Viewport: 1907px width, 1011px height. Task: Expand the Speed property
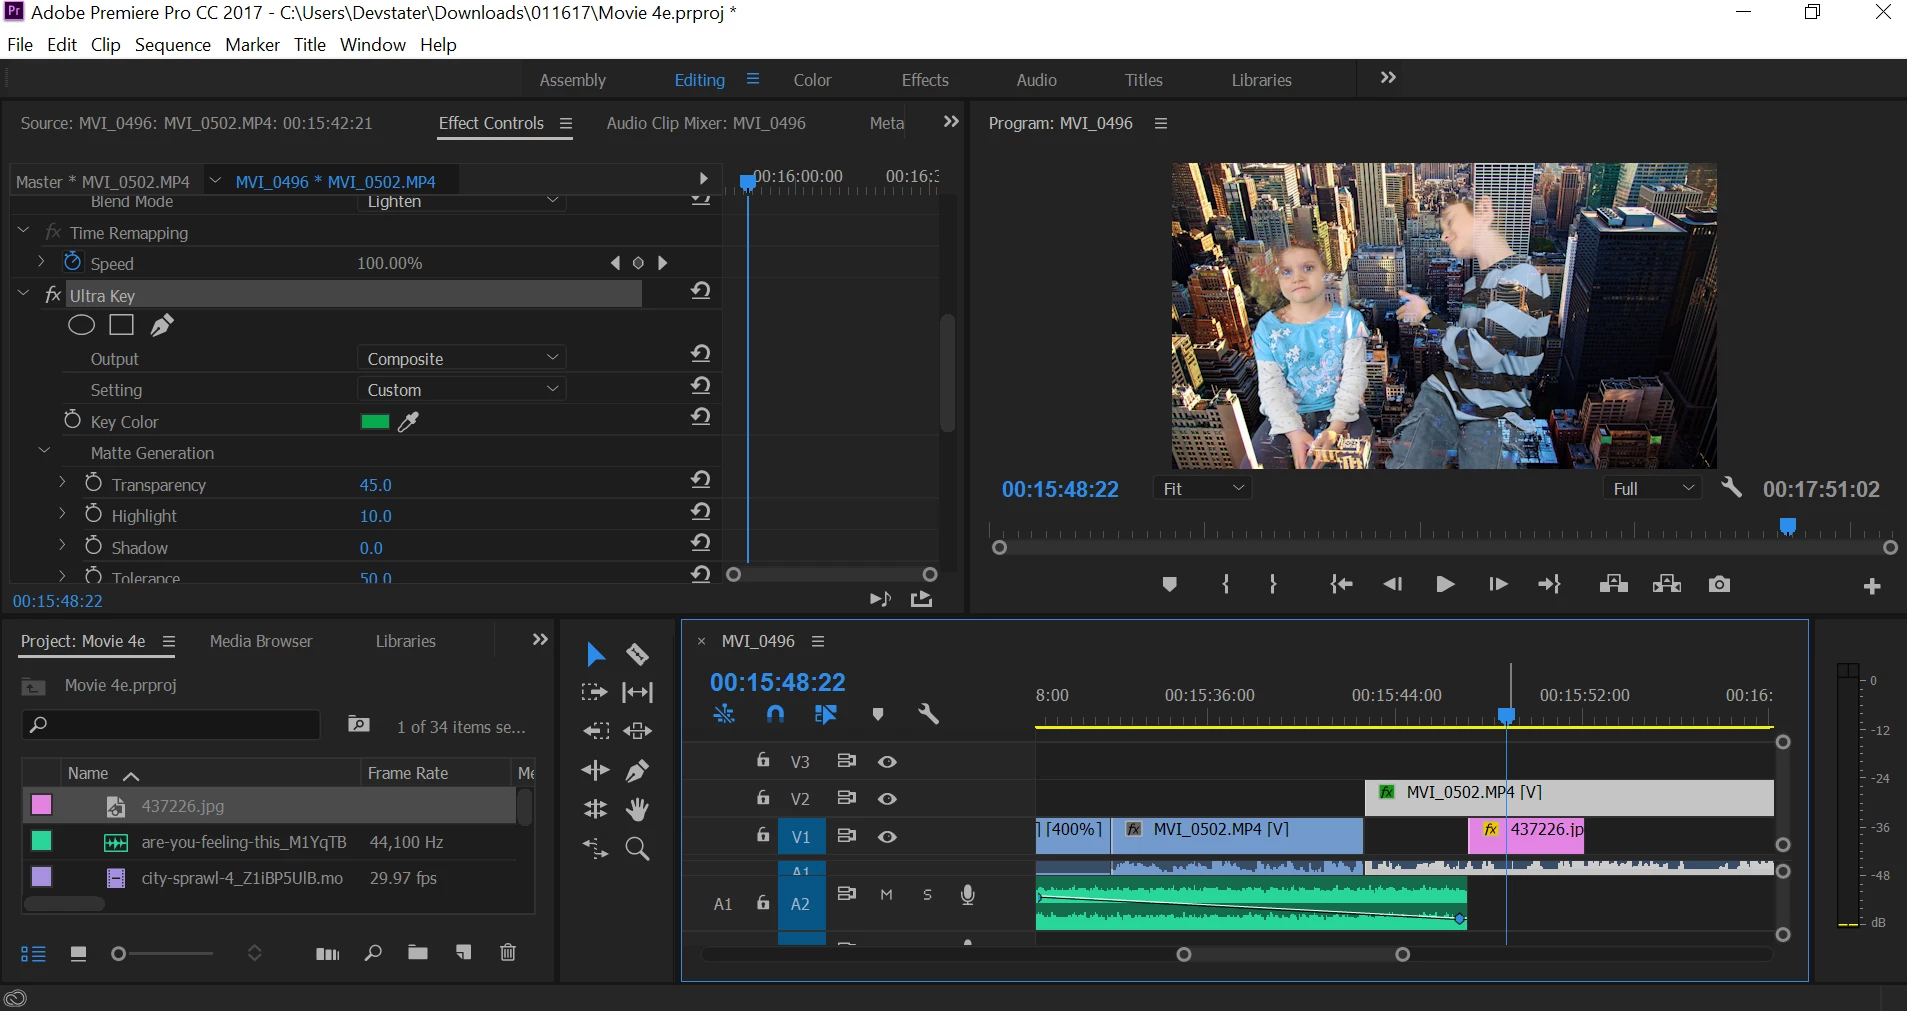tap(41, 262)
